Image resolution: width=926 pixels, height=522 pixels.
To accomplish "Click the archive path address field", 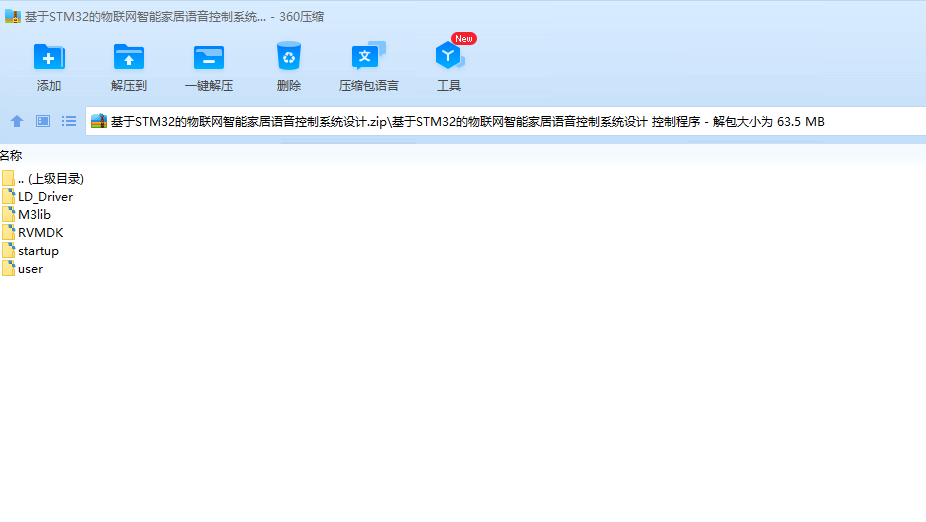I will click(x=506, y=121).
